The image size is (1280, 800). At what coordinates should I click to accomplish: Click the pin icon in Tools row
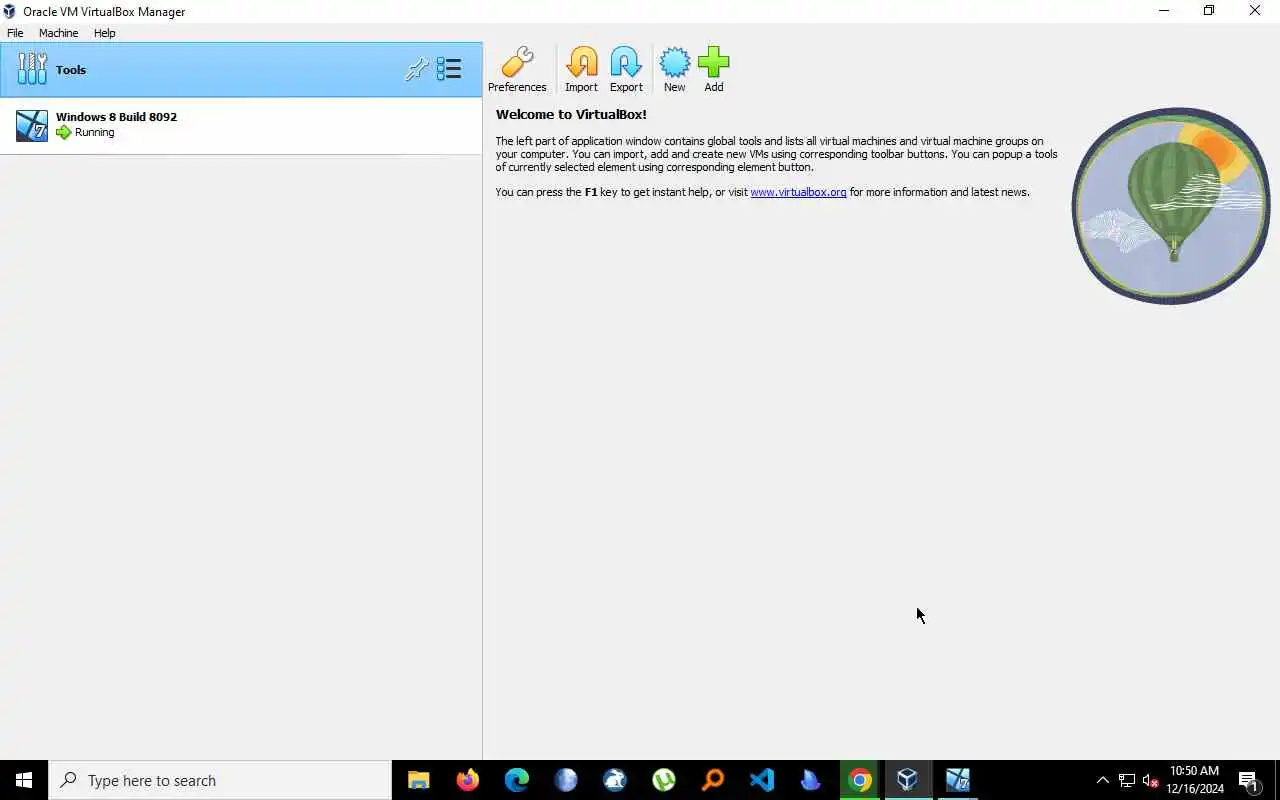[x=416, y=69]
